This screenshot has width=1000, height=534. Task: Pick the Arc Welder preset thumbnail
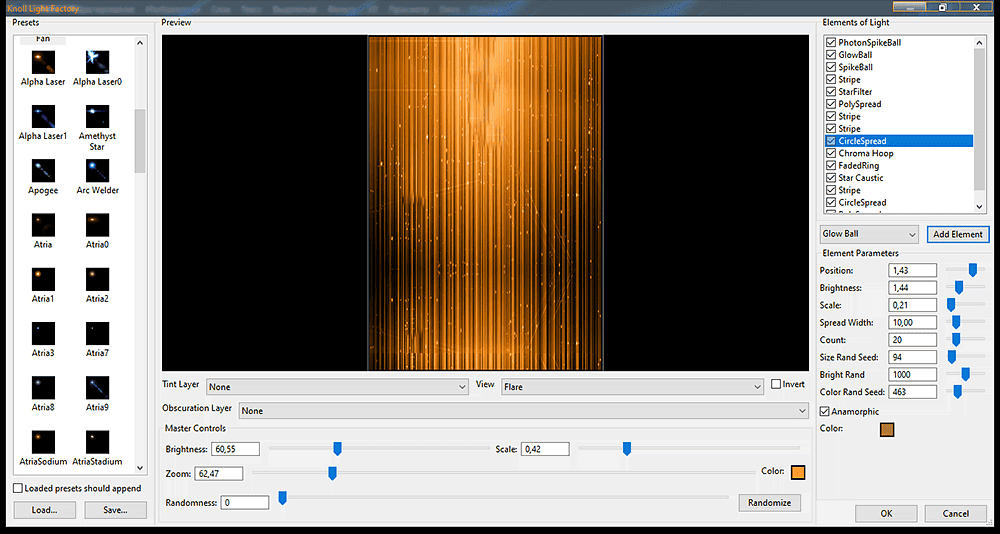97,171
